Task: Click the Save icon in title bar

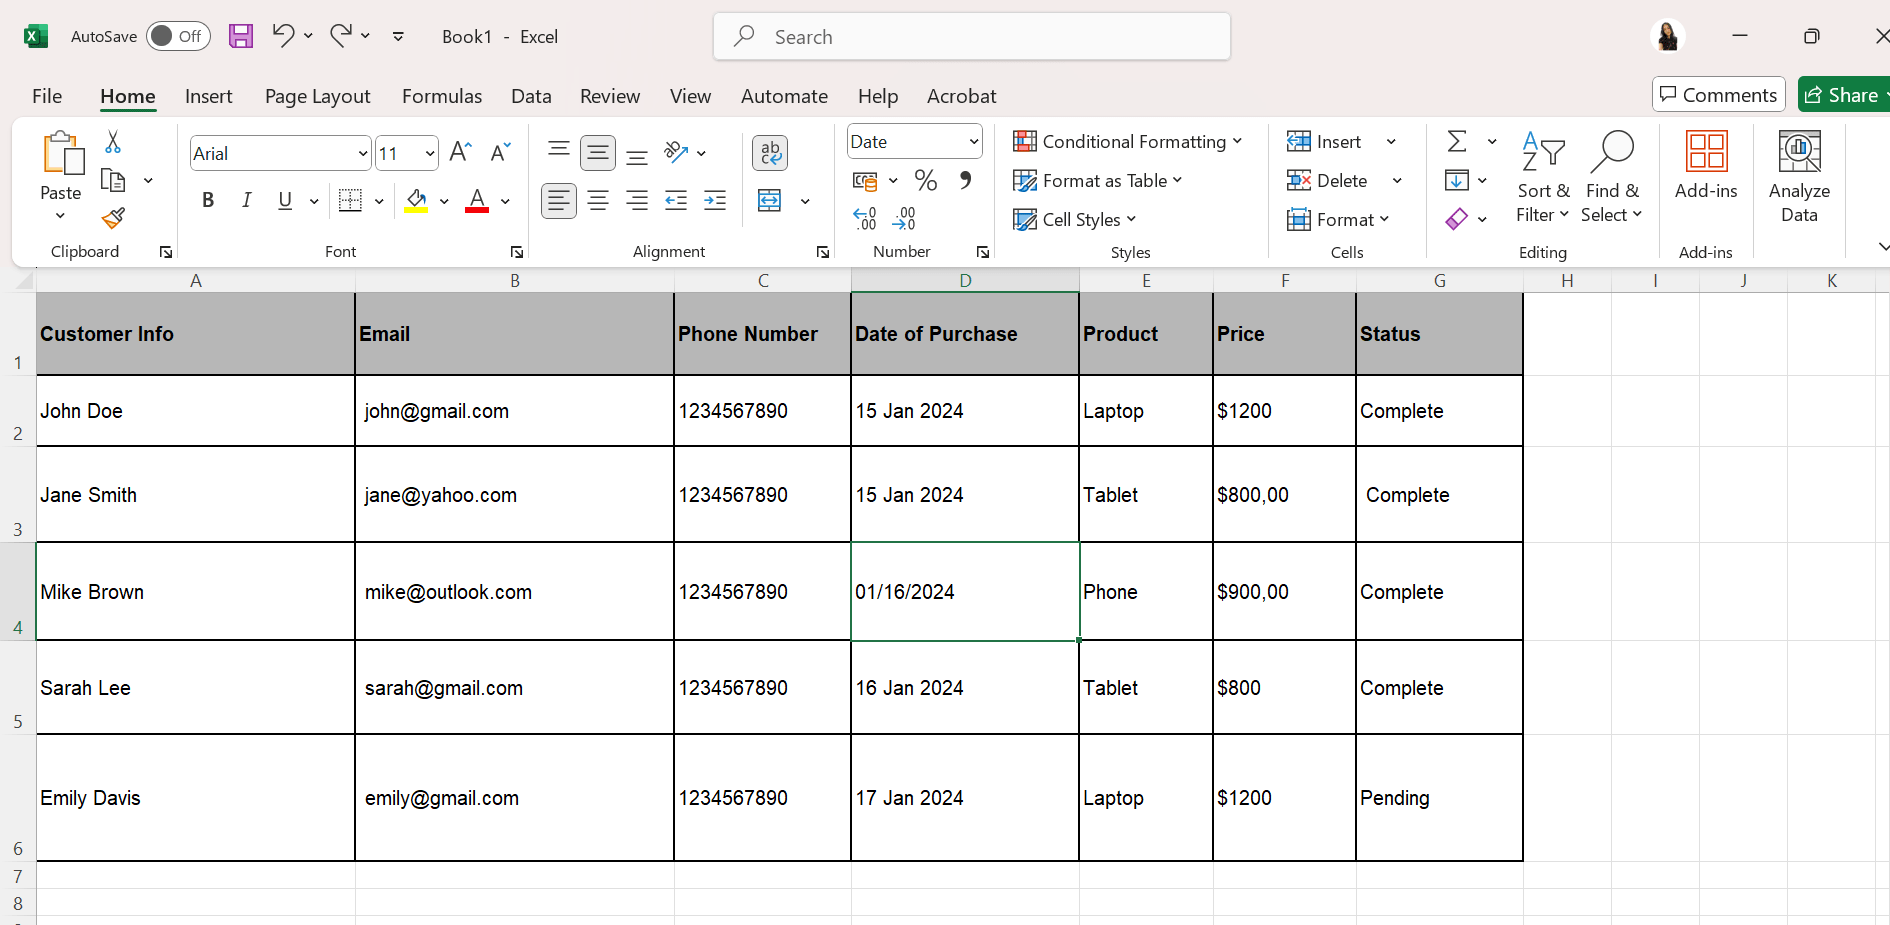Action: click(x=241, y=37)
